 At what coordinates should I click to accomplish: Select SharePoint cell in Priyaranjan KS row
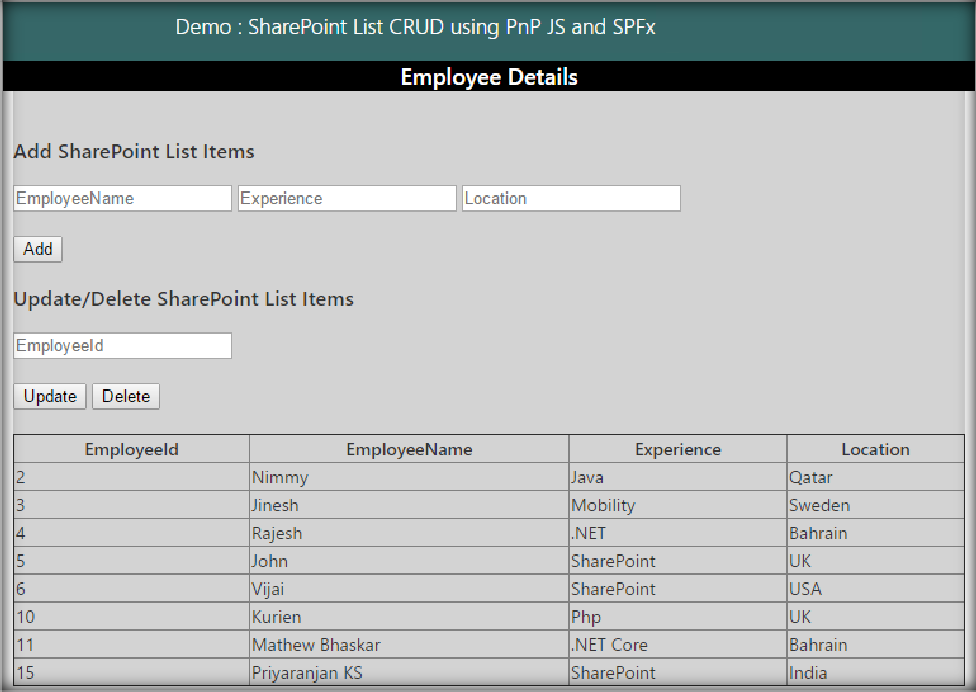(678, 673)
